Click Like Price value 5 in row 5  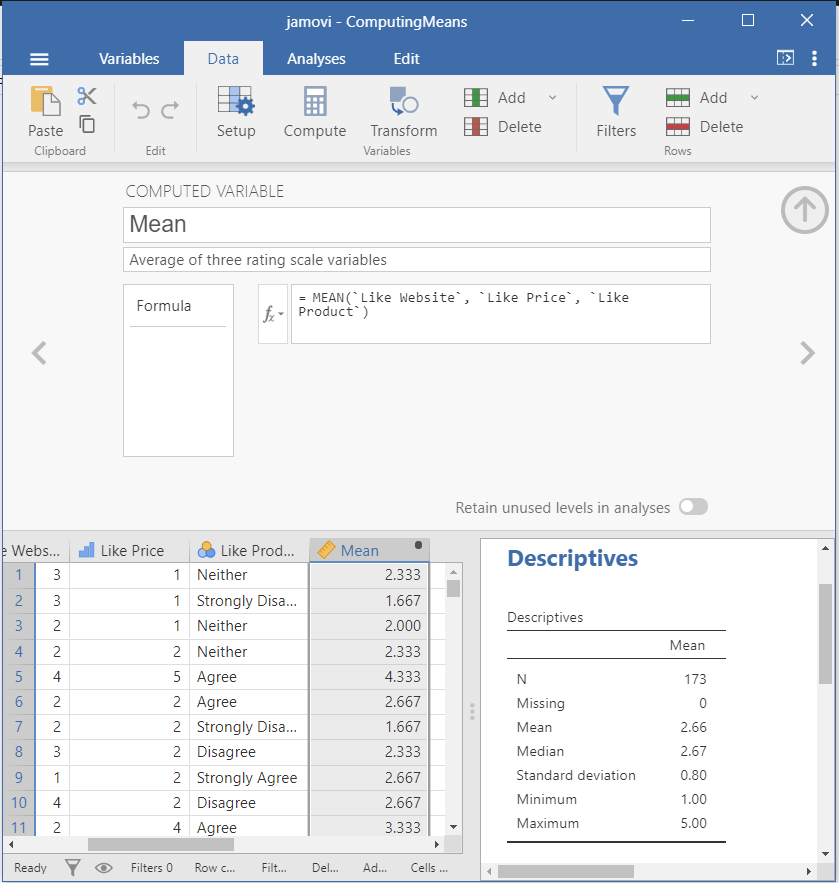click(x=129, y=676)
